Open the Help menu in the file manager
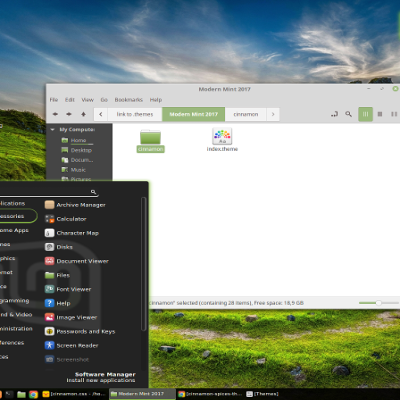The image size is (400, 400). (x=156, y=100)
